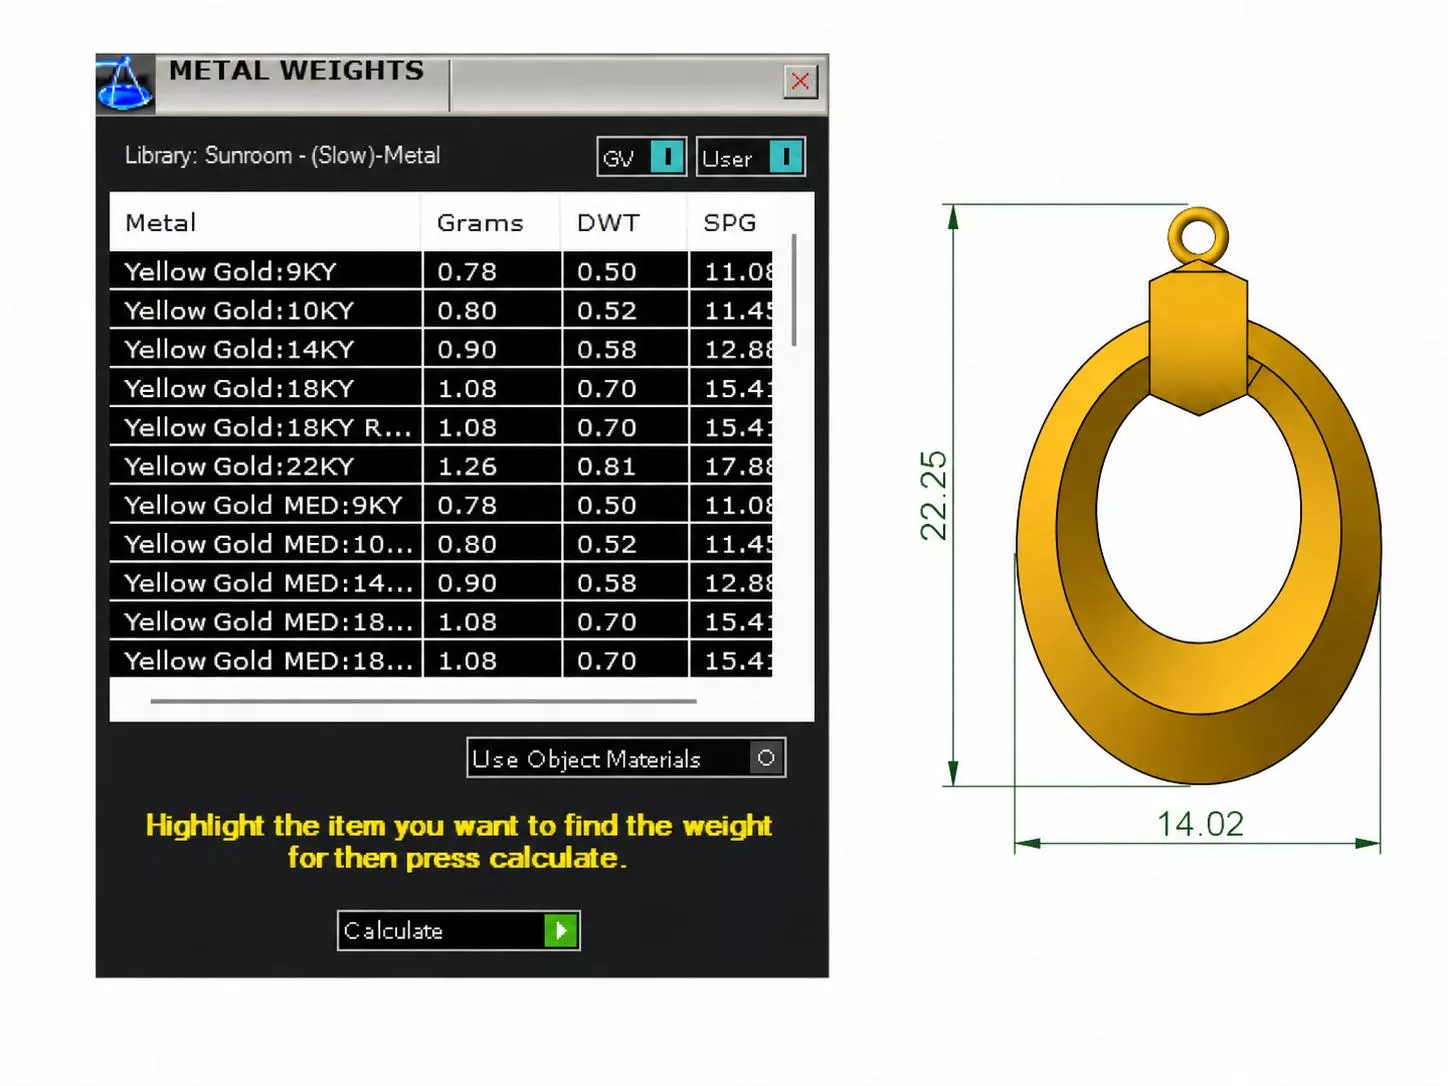Click the SPG column header
1448x1086 pixels.
pos(731,222)
